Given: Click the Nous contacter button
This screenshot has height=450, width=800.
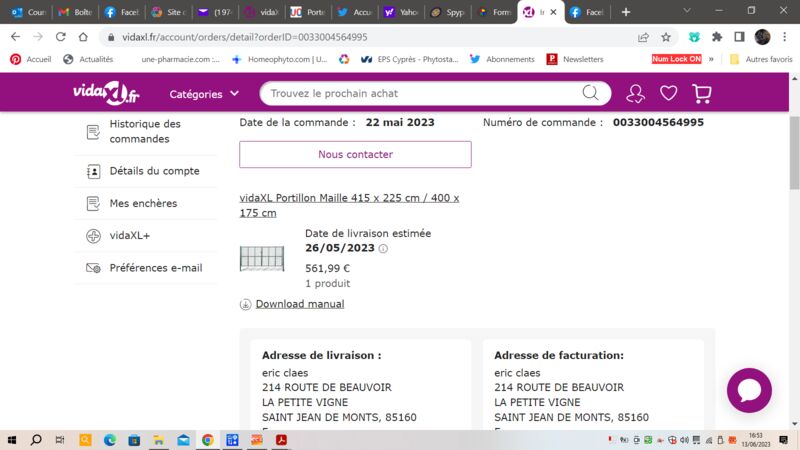Looking at the screenshot, I should click(355, 155).
